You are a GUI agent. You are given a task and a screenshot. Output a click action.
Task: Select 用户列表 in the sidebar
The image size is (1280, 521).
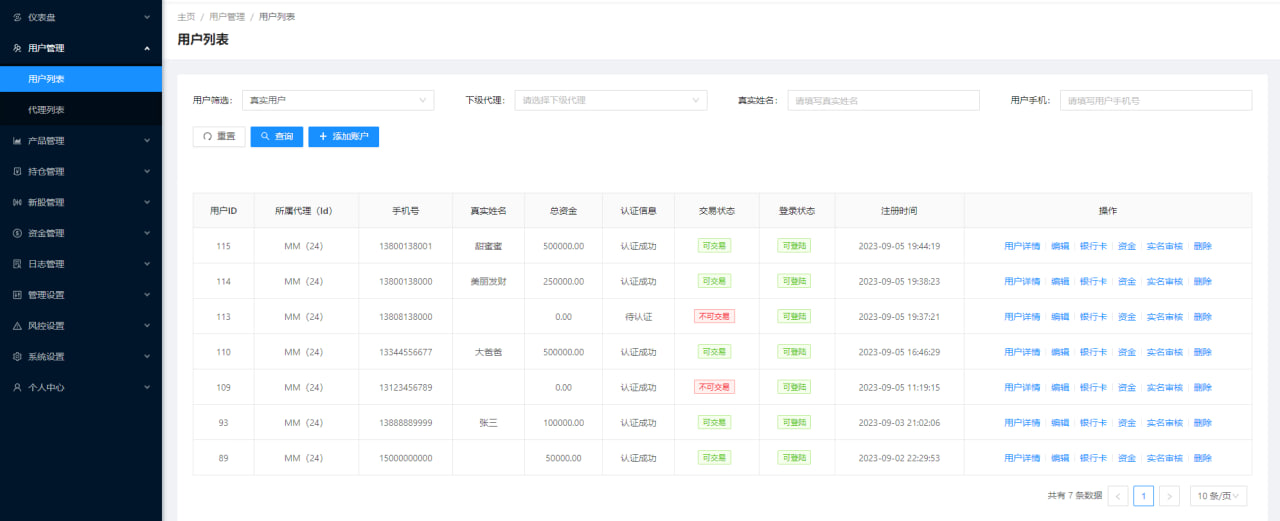pyautogui.click(x=46, y=79)
